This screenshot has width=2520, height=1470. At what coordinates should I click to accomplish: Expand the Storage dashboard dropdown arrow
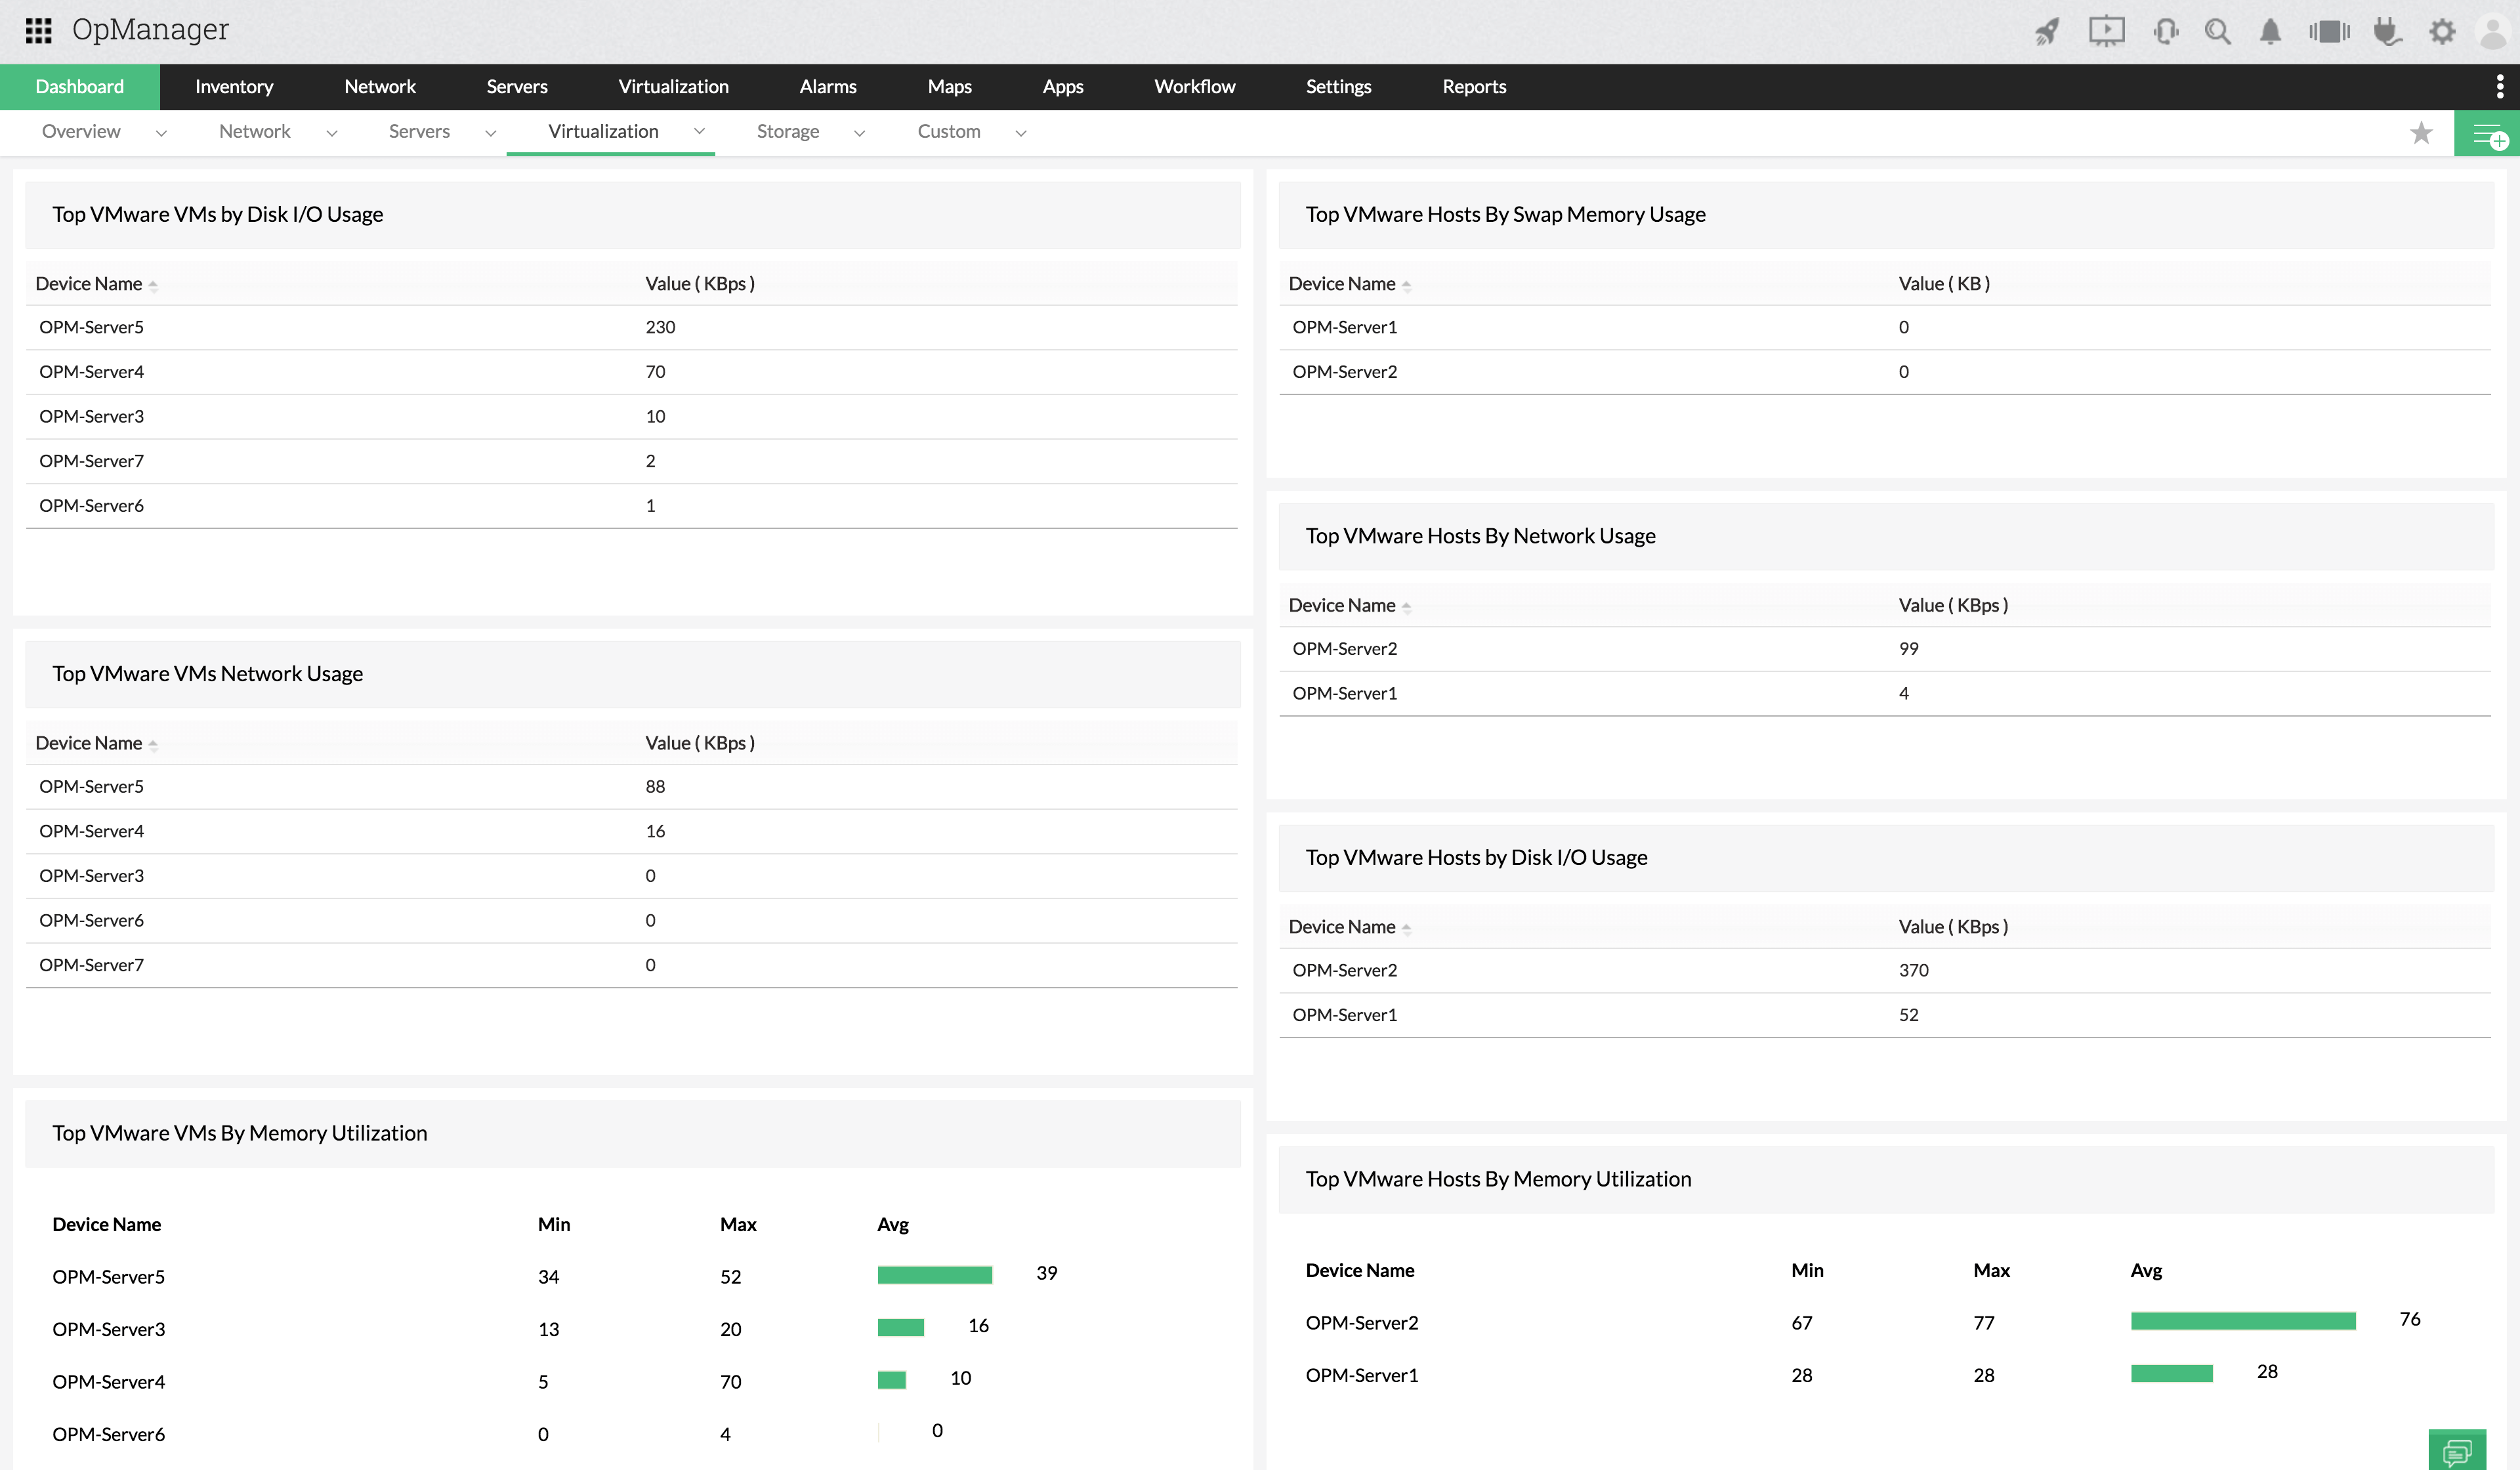tap(859, 133)
